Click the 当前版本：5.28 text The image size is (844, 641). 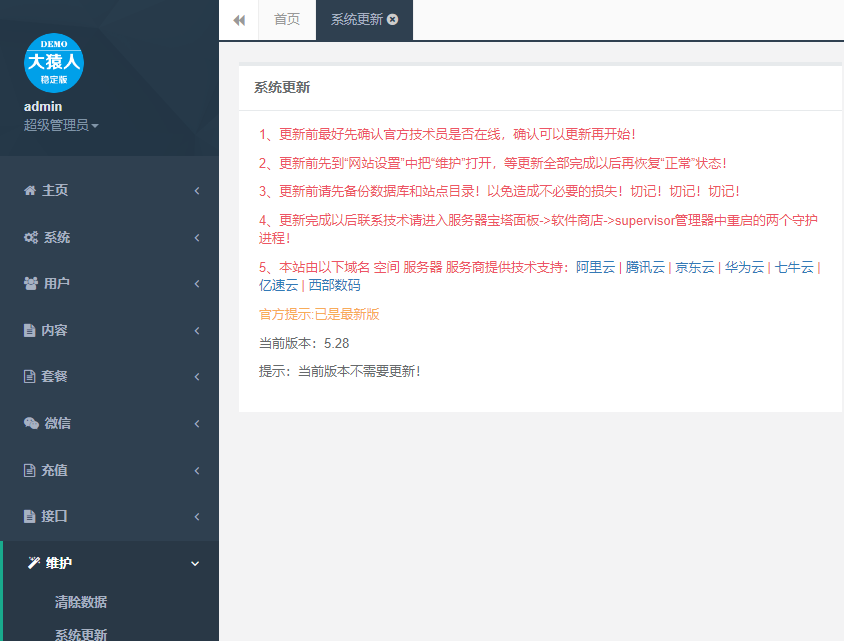point(304,343)
